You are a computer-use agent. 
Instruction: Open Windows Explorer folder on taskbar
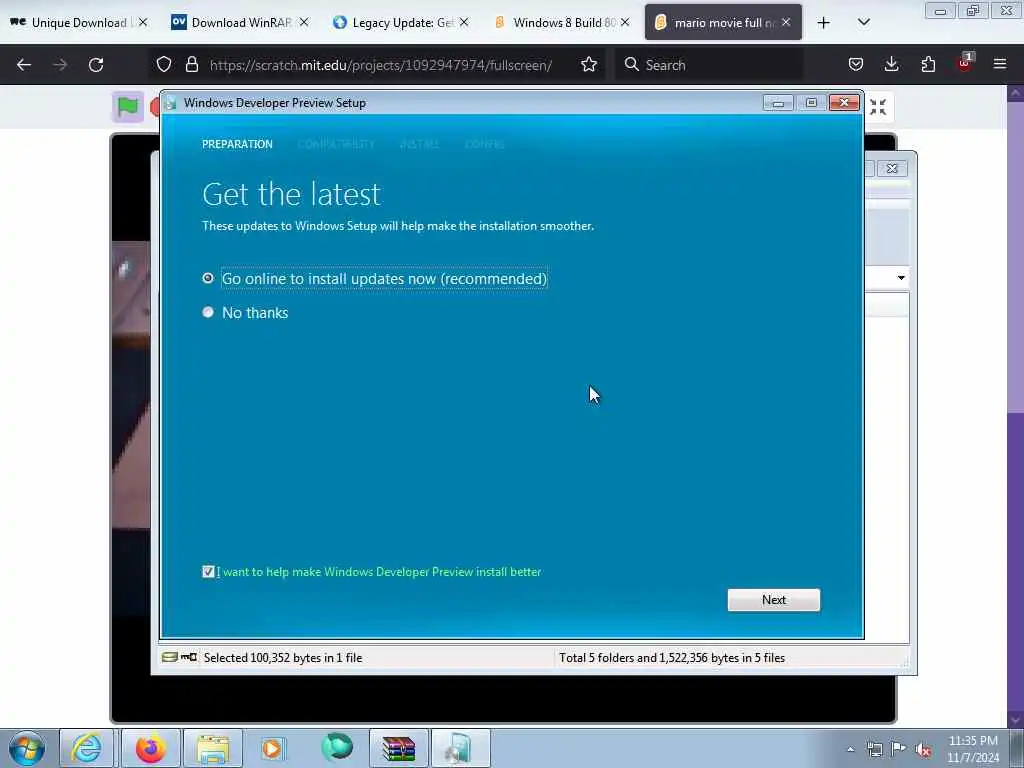[x=213, y=748]
